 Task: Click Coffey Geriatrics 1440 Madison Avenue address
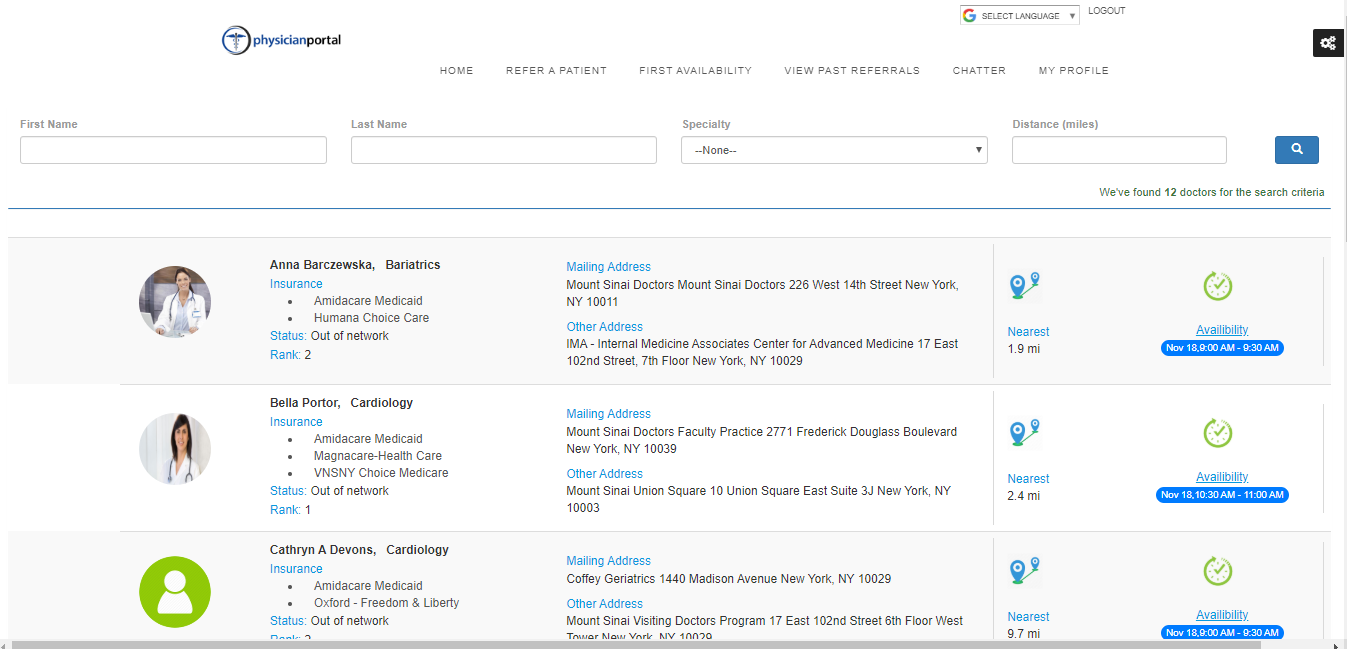coord(728,579)
